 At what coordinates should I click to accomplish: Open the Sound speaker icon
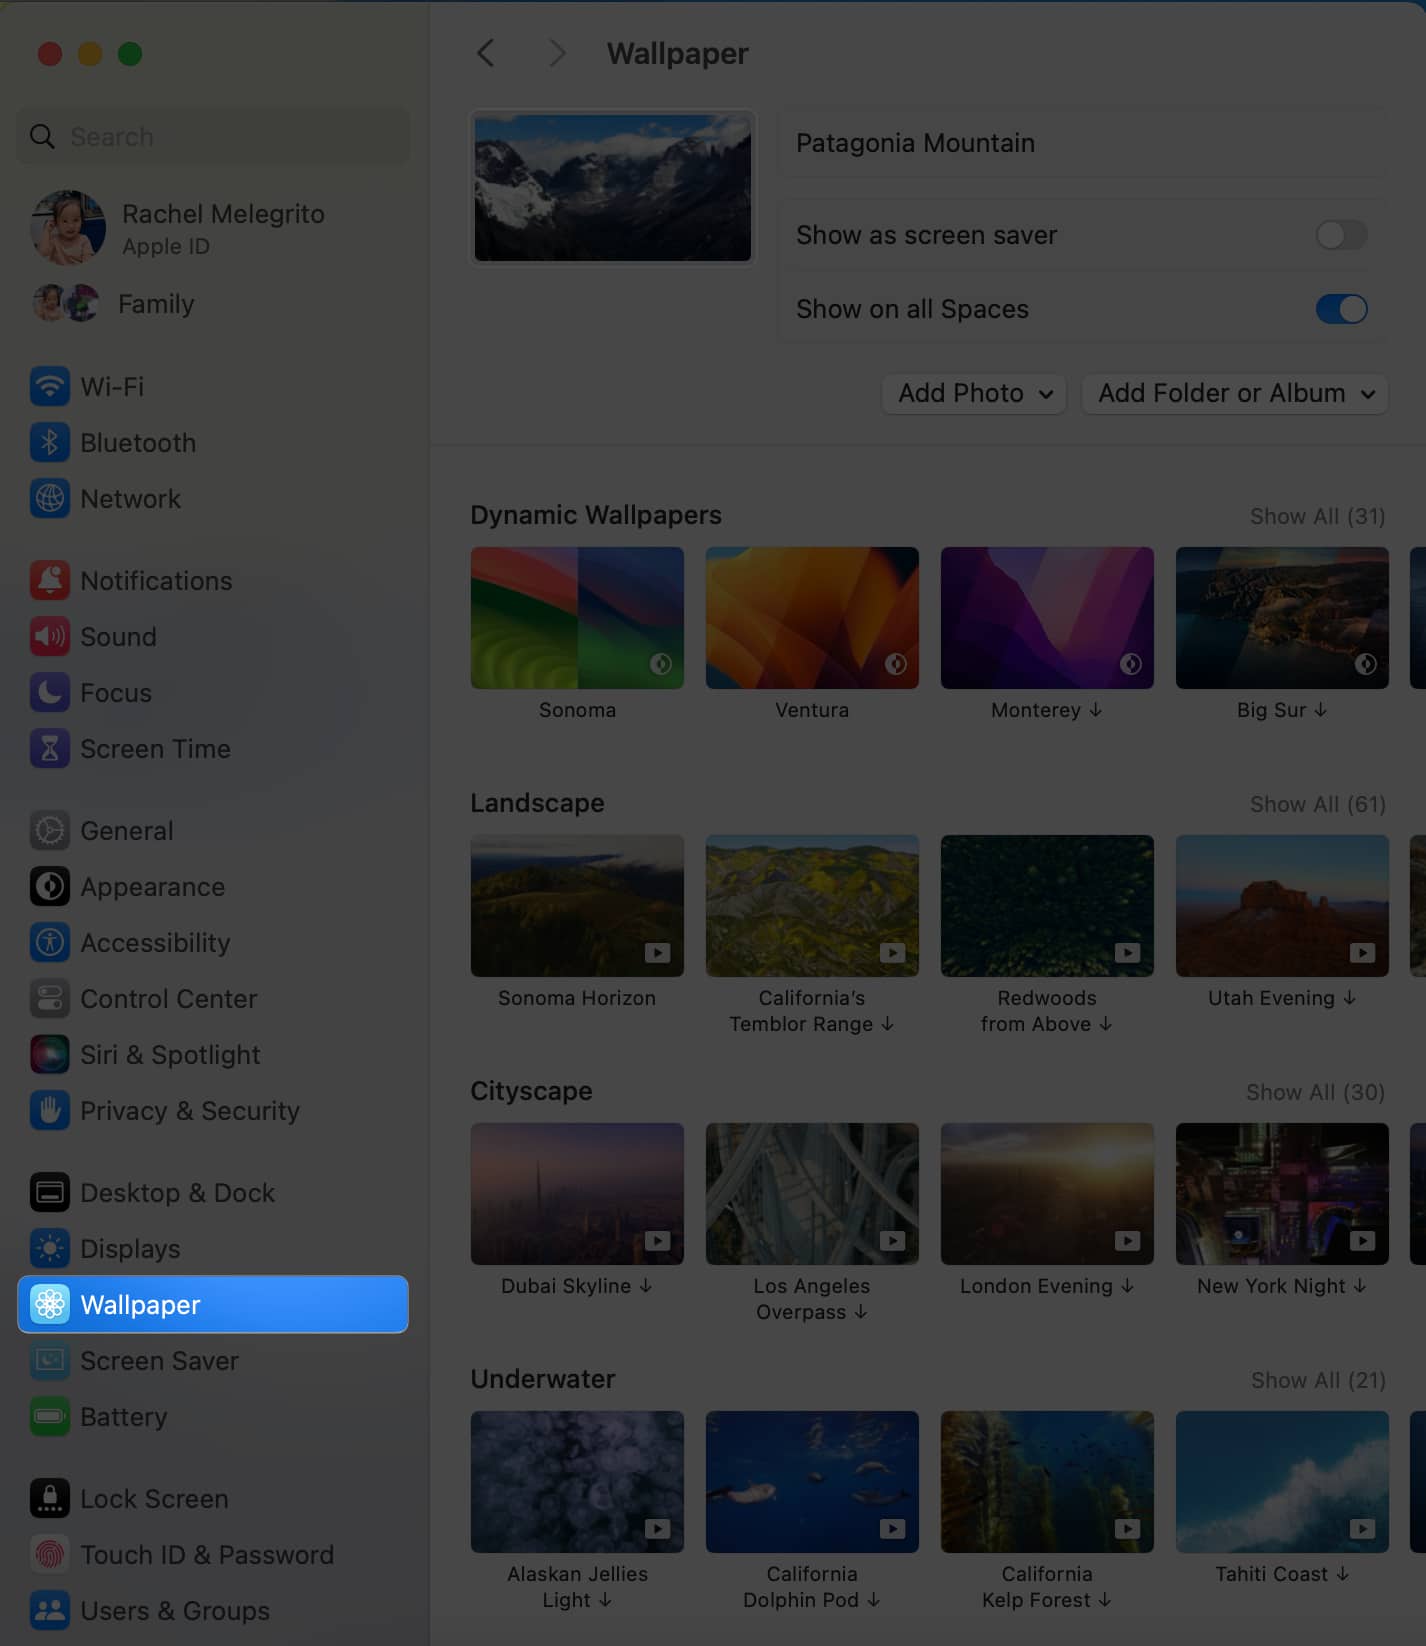coord(49,636)
